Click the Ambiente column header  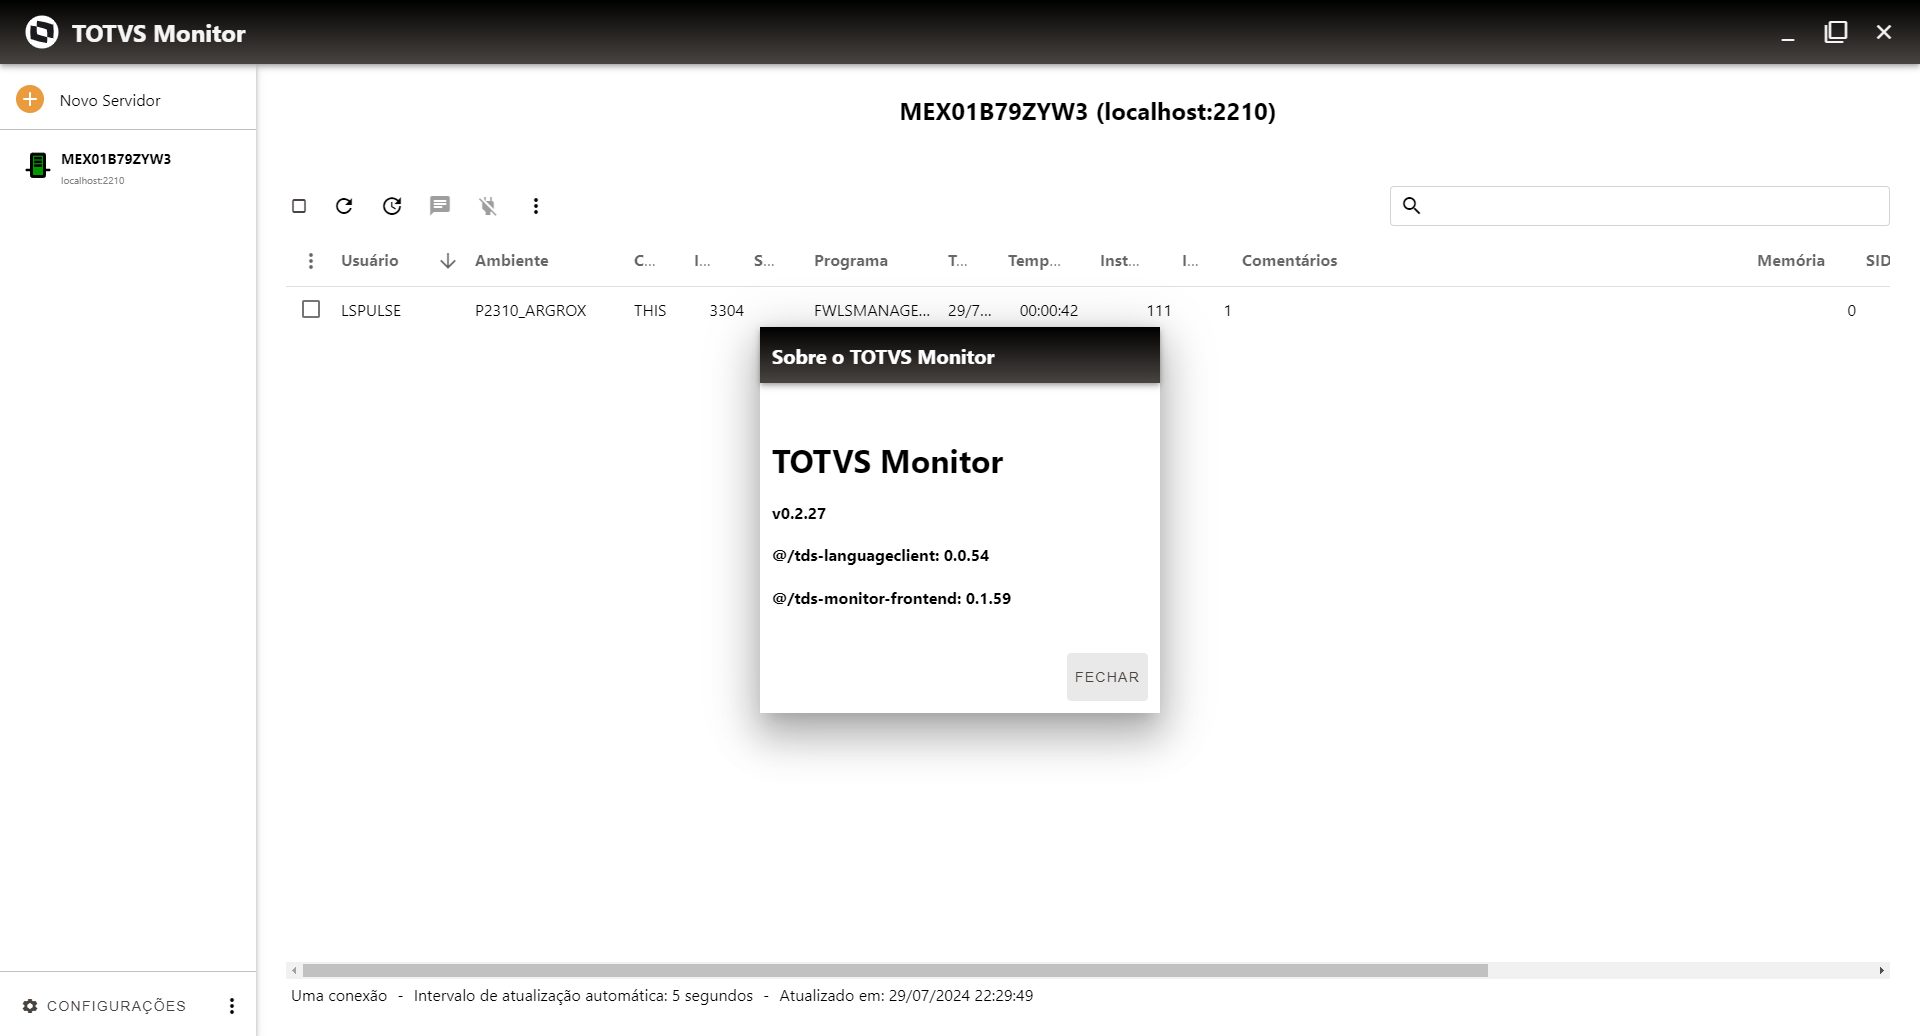[x=511, y=261]
